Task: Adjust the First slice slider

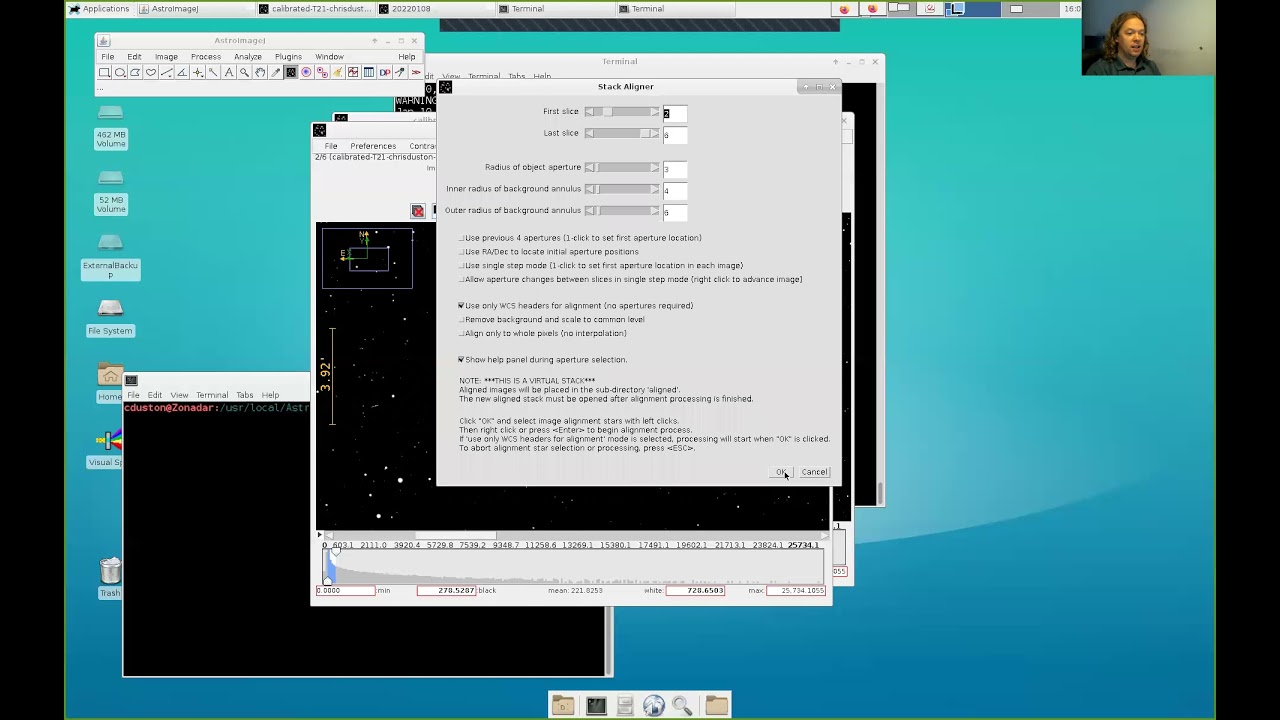Action: [622, 112]
